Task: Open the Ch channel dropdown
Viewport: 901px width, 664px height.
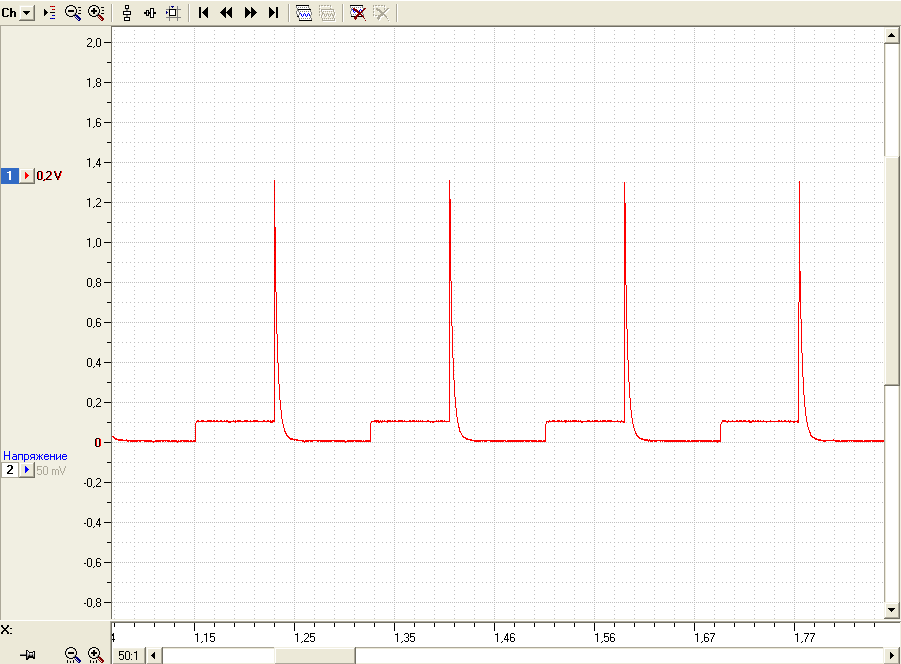Action: pyautogui.click(x=27, y=13)
